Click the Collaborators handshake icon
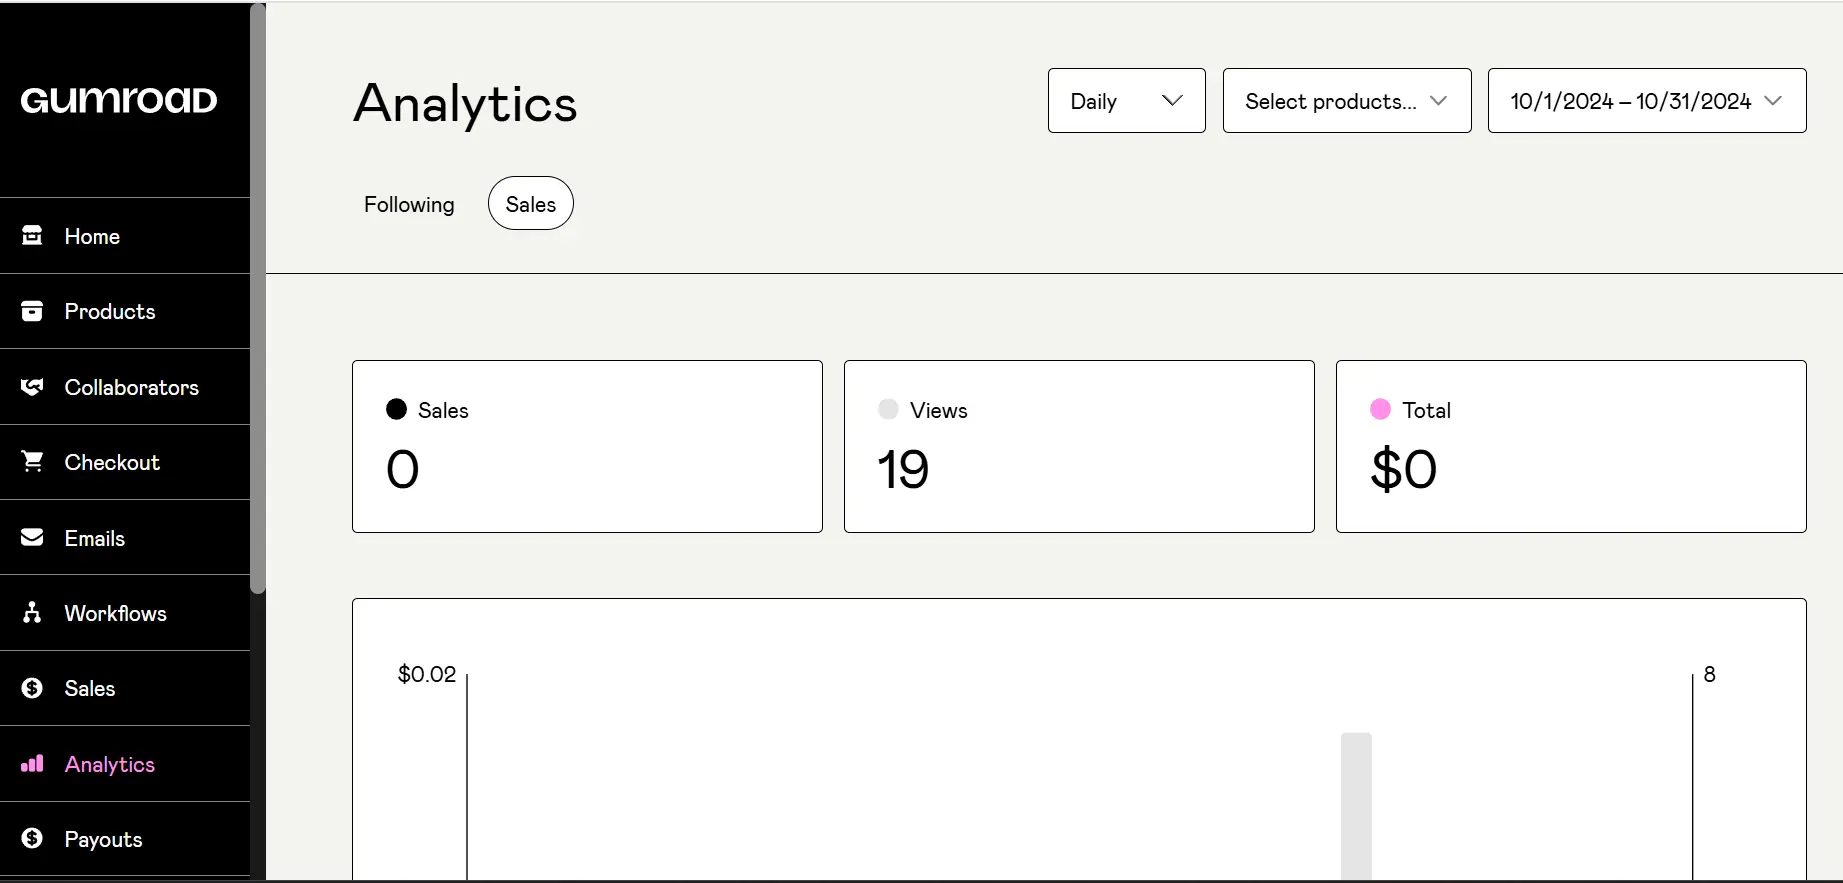The image size is (1843, 883). click(32, 387)
